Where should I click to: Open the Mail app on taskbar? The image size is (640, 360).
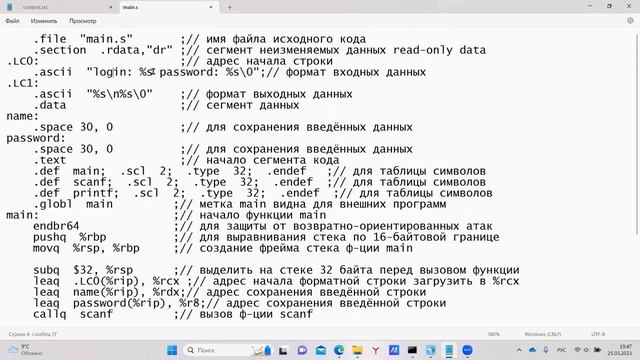click(x=321, y=350)
